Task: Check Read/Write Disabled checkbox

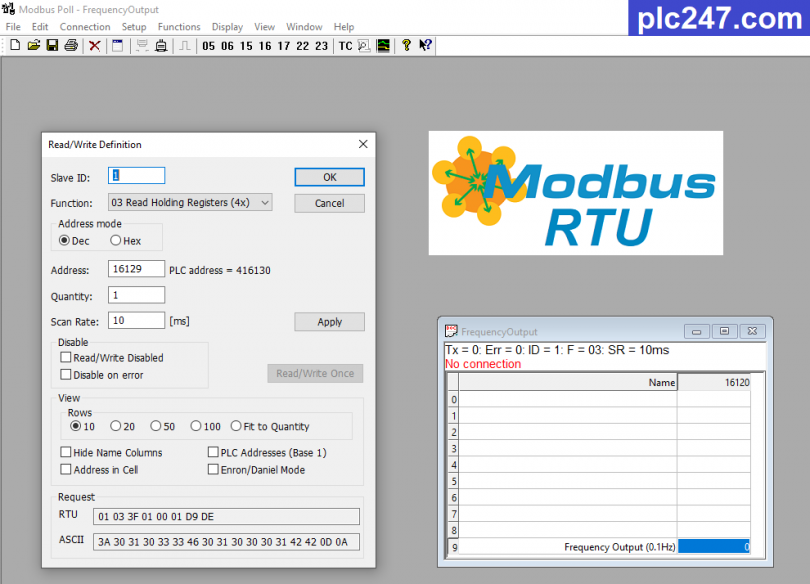Action: [x=66, y=357]
